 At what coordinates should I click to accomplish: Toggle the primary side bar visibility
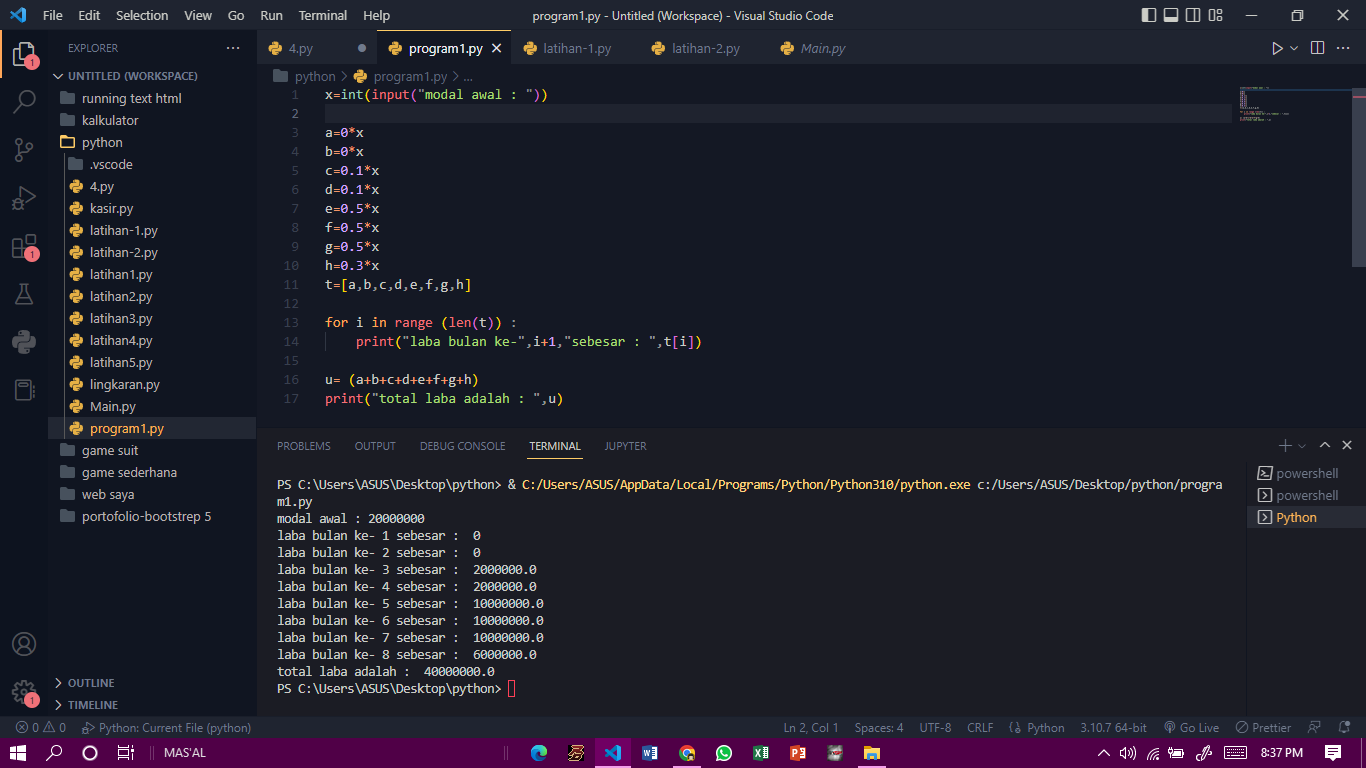(x=1148, y=16)
